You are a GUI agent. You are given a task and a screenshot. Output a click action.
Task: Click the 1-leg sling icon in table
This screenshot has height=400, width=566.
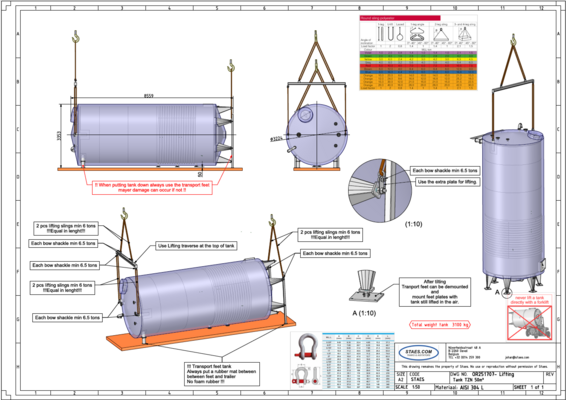pyautogui.click(x=380, y=34)
